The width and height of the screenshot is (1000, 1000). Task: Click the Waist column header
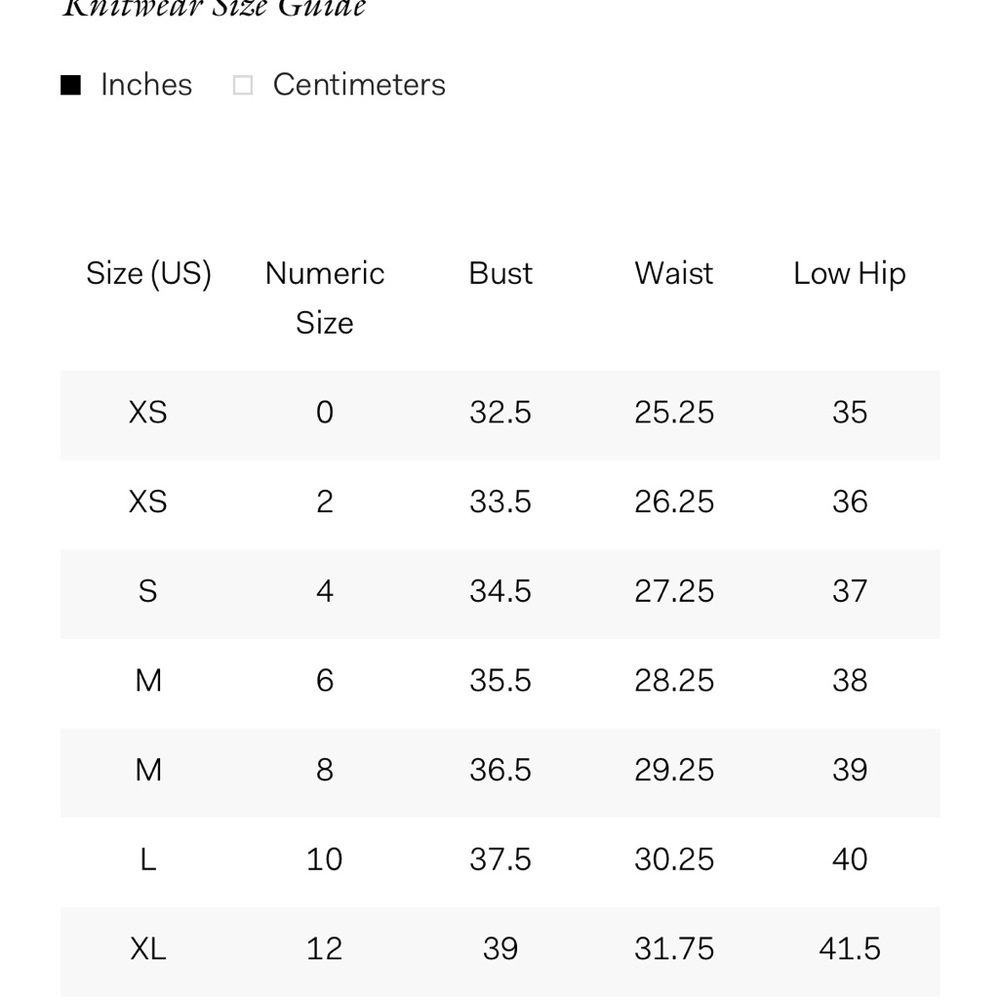674,274
